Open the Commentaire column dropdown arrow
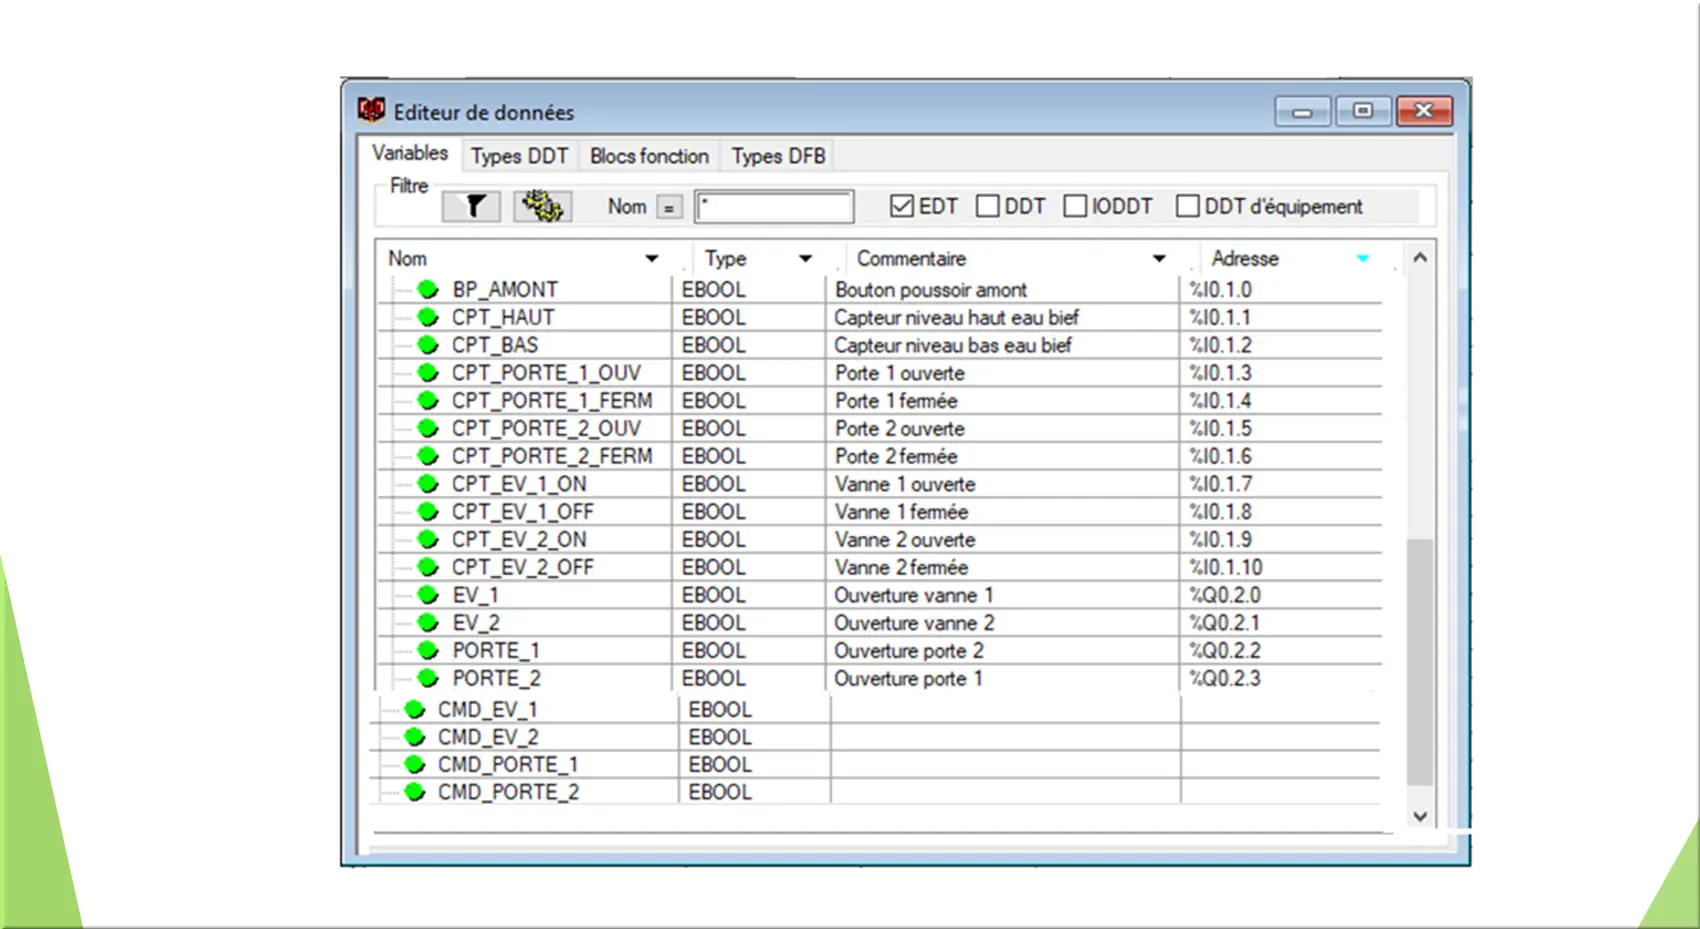The image size is (1700, 929). pyautogui.click(x=1159, y=259)
